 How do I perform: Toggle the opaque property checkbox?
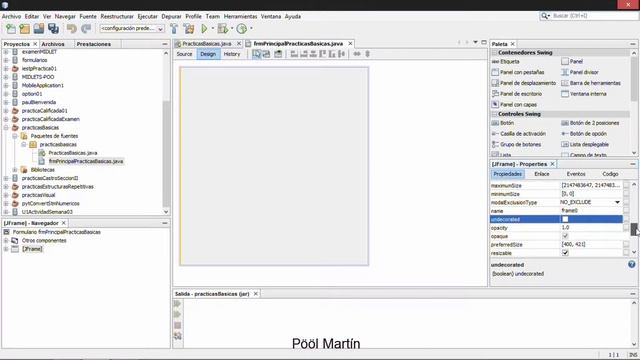[565, 236]
